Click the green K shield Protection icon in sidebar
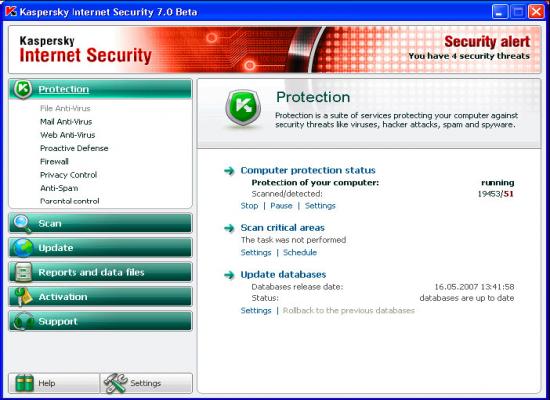Screen dimensions: 550x400 pos(23,89)
